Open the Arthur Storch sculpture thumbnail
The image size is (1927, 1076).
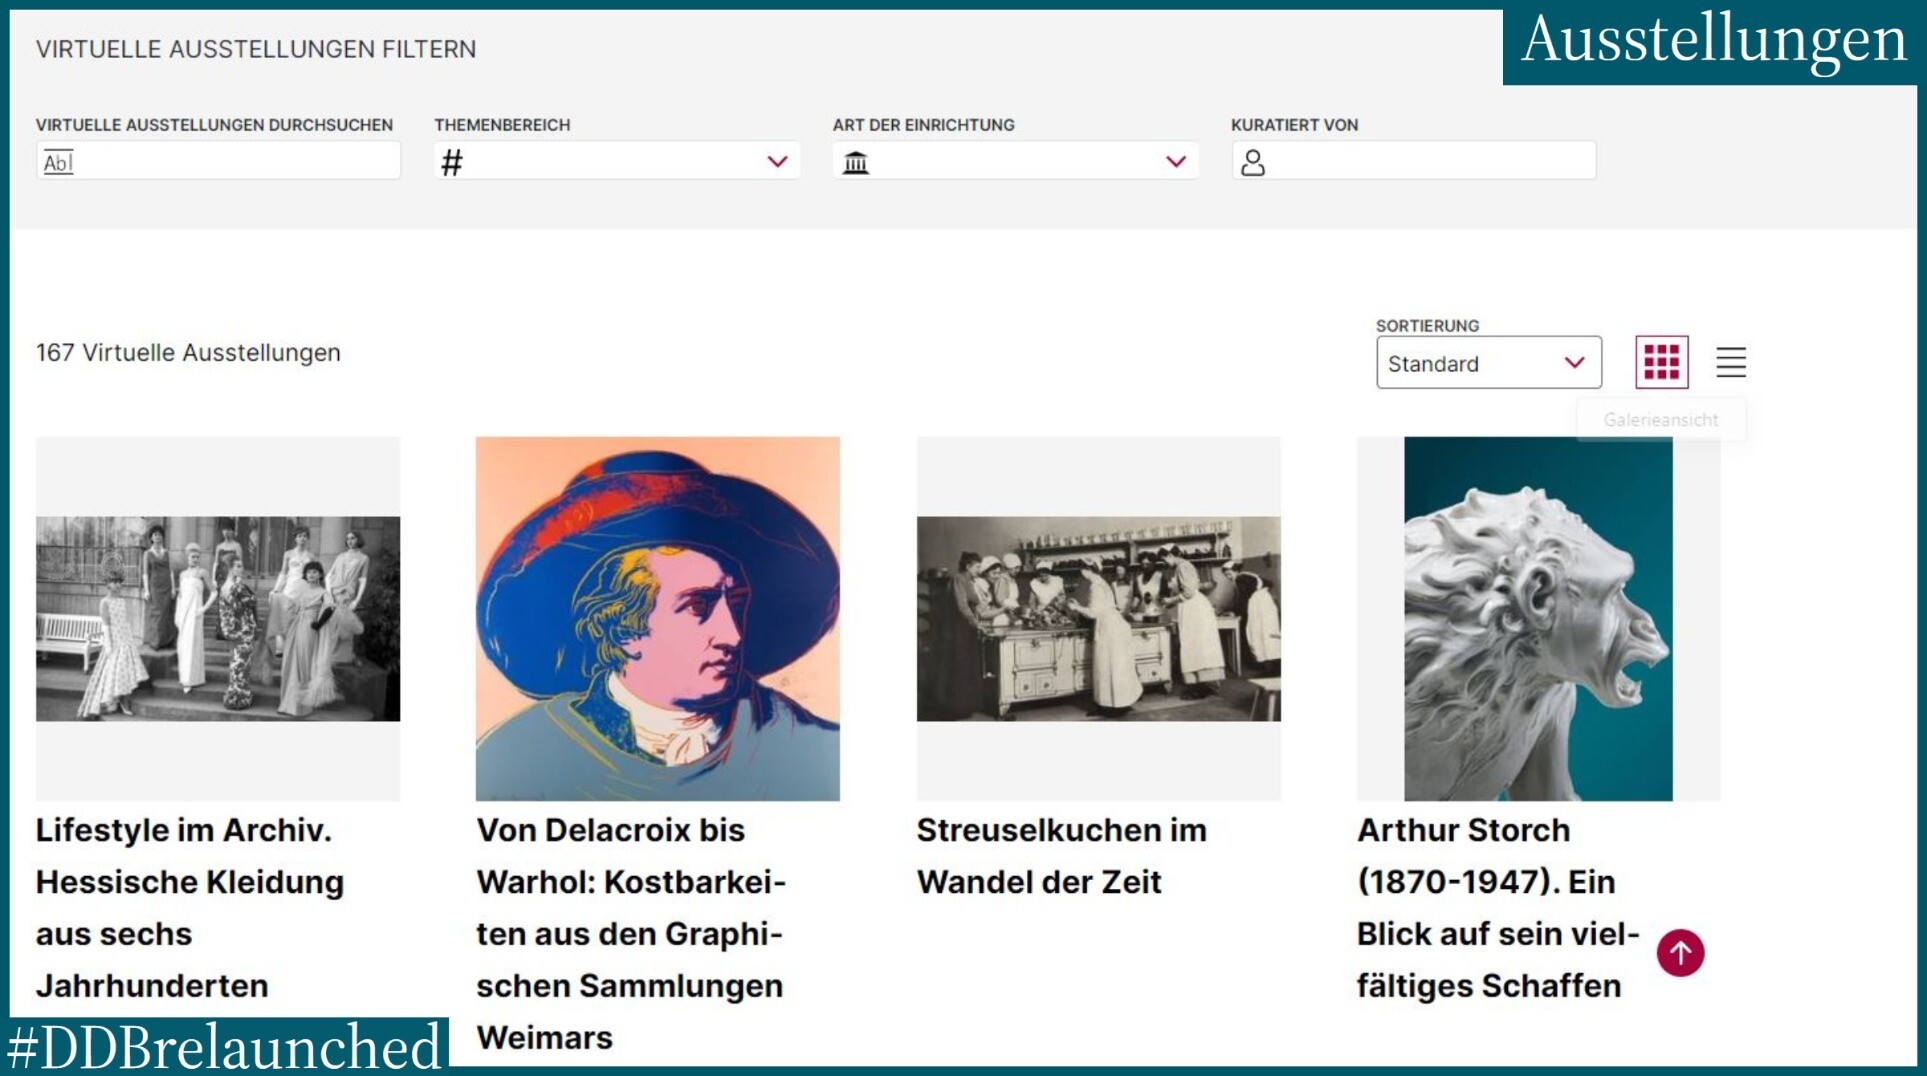(1537, 618)
